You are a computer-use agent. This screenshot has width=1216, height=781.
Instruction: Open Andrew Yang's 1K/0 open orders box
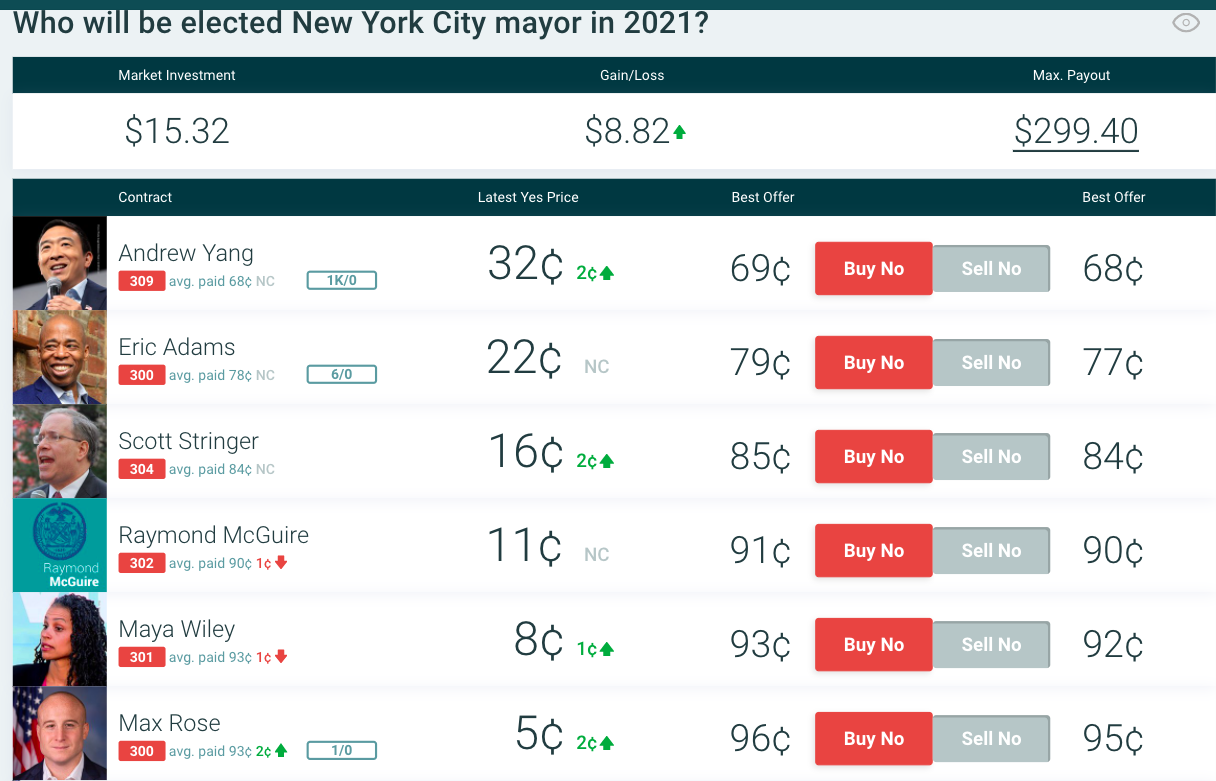click(341, 281)
